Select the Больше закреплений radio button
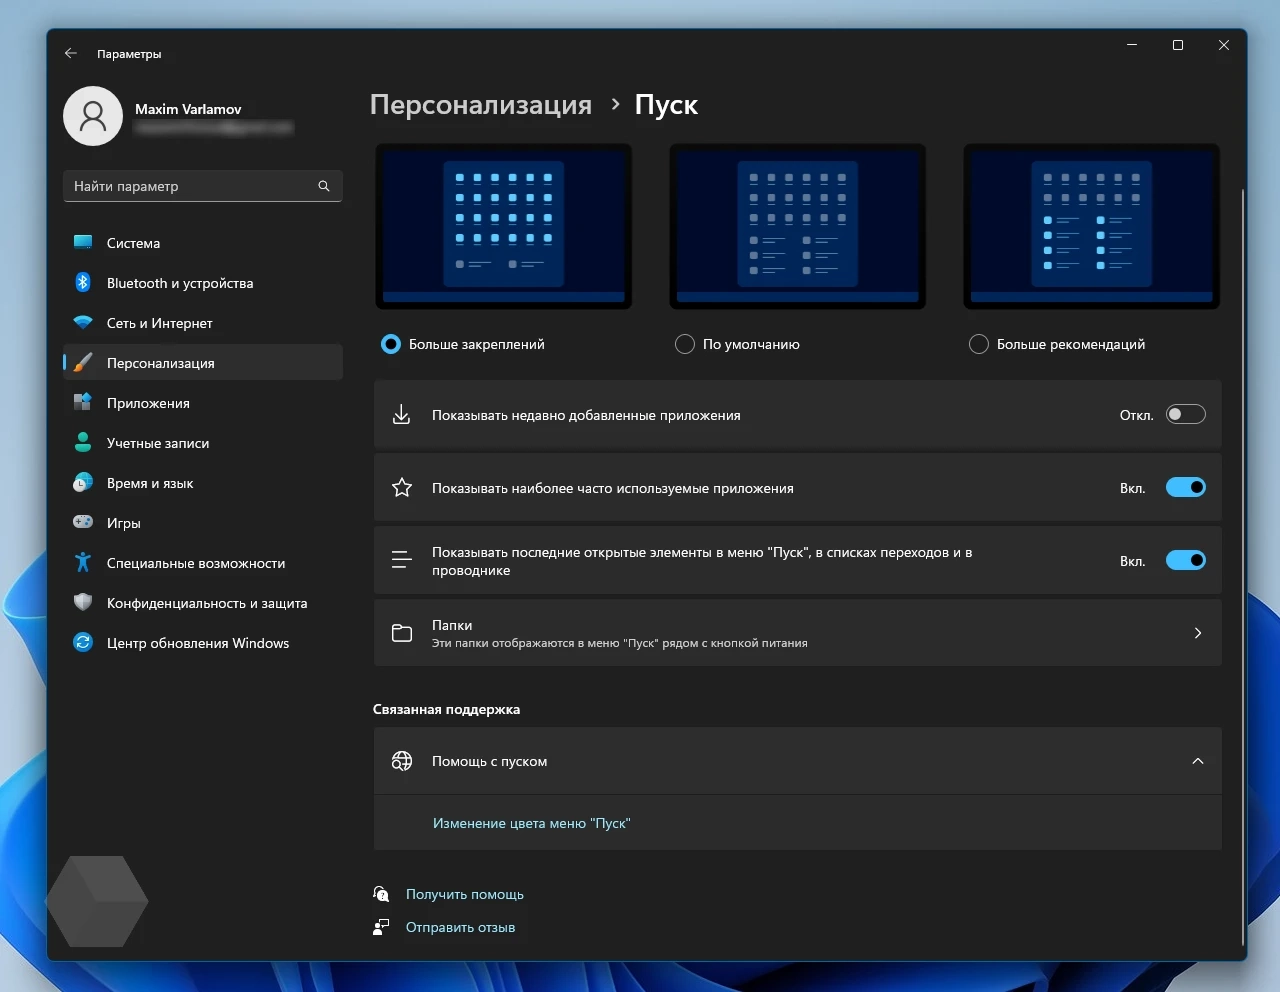This screenshot has width=1280, height=992. 391,344
